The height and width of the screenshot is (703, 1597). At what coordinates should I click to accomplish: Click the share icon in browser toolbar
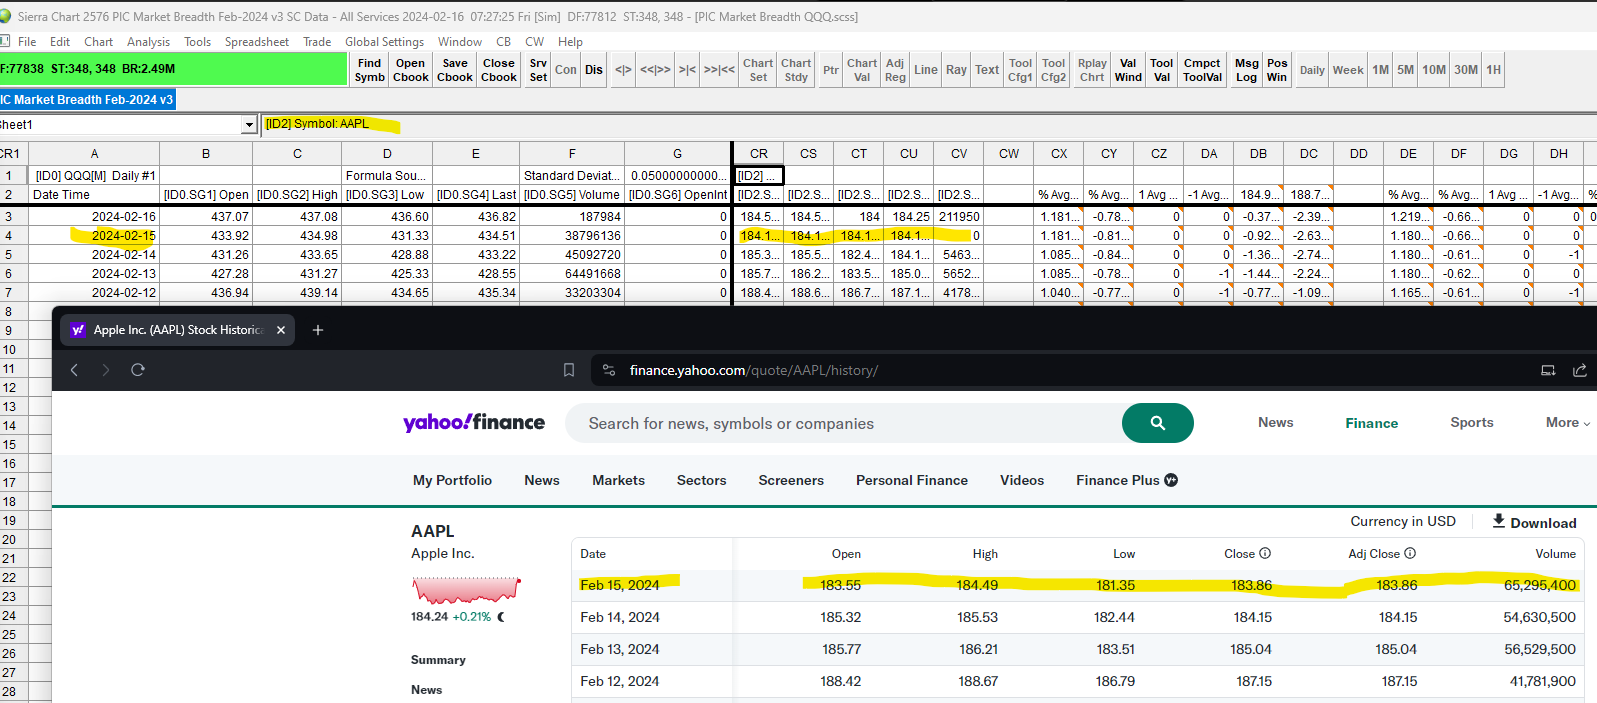click(x=1580, y=370)
